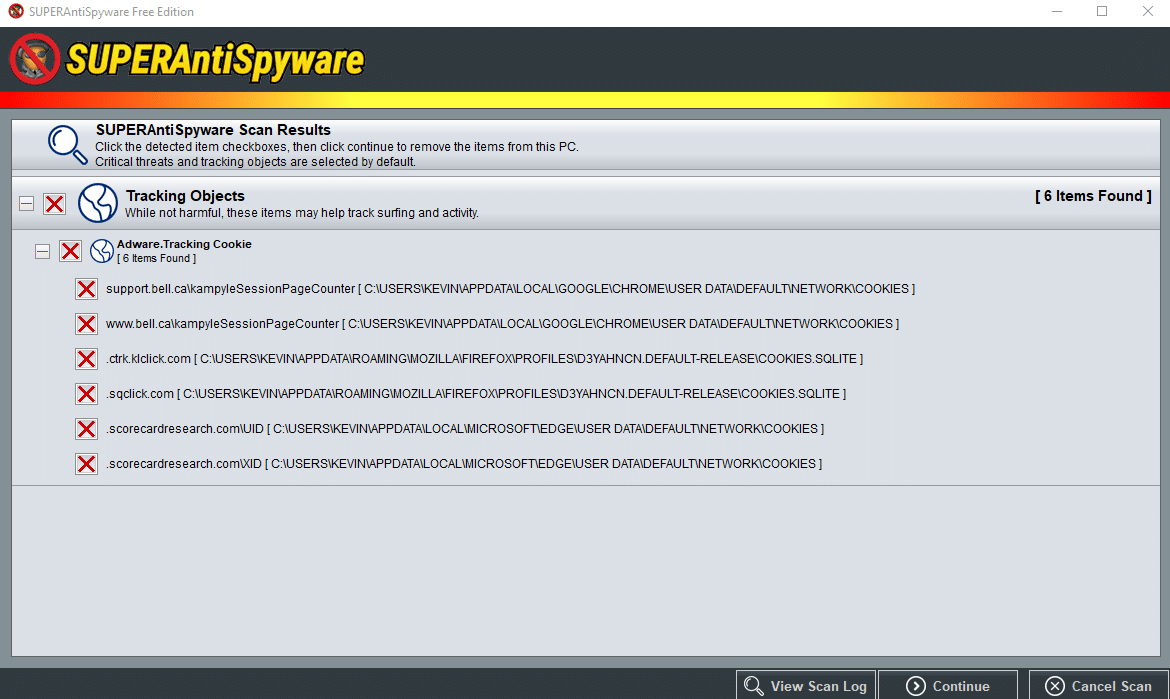Select the .ctrk.klclick.com cookie entry
This screenshot has height=699, width=1170.
[x=484, y=359]
